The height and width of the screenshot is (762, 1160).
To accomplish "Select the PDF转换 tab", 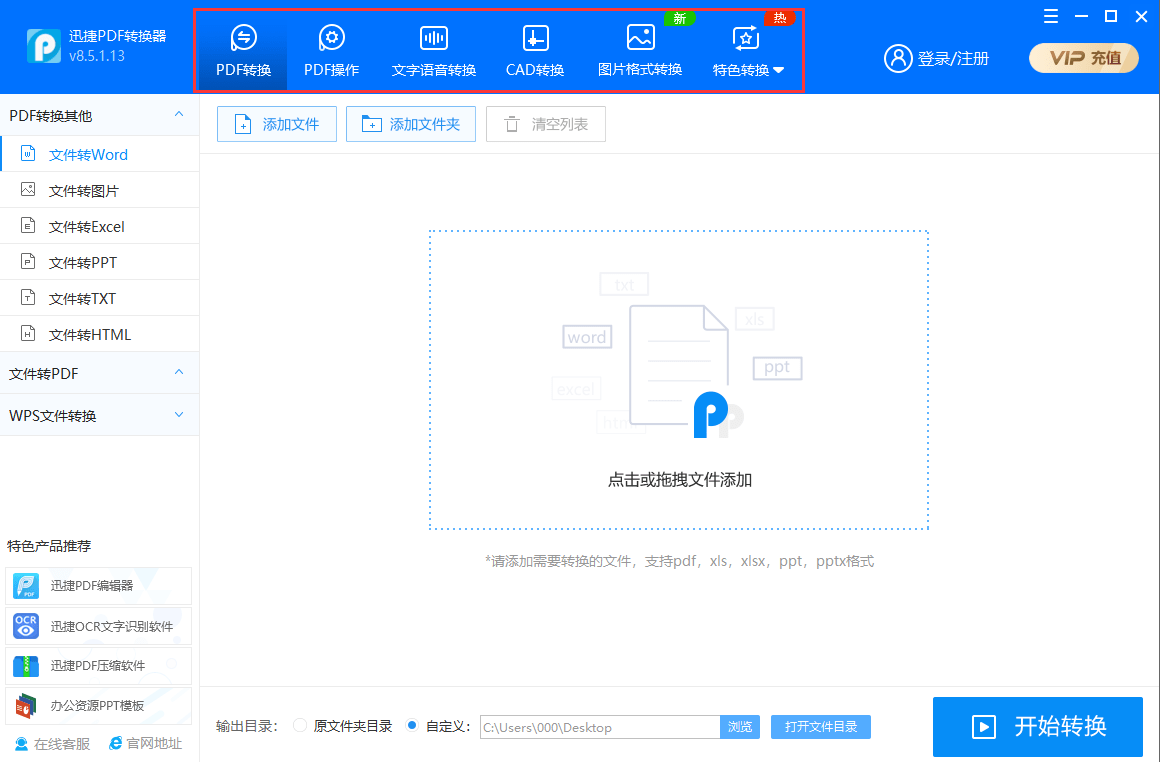I will [x=242, y=50].
